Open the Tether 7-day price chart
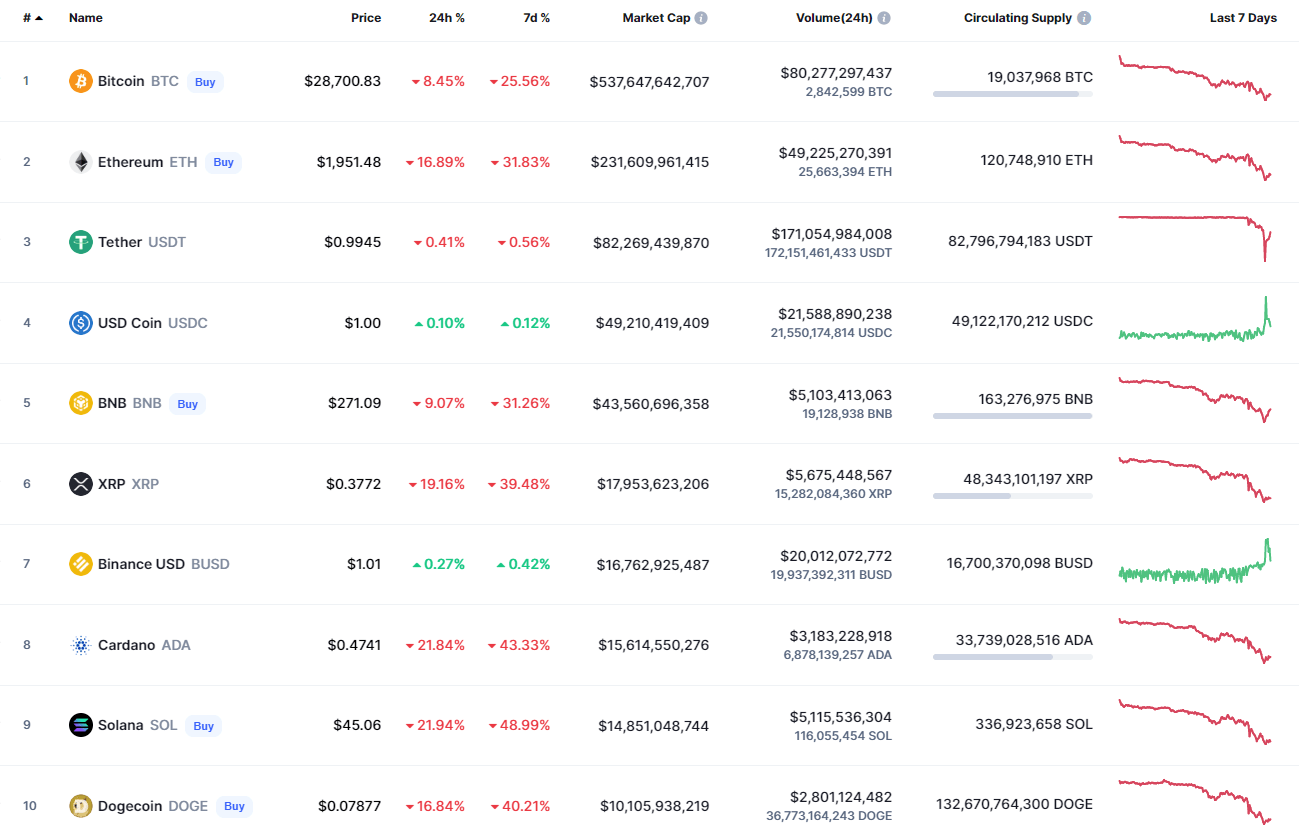The width and height of the screenshot is (1299, 839). [x=1194, y=238]
